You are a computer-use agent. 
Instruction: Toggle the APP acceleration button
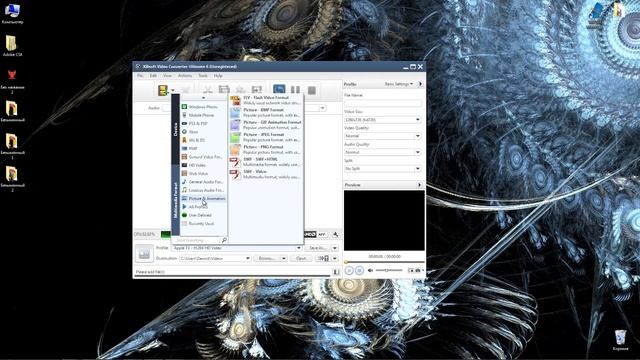click(322, 234)
